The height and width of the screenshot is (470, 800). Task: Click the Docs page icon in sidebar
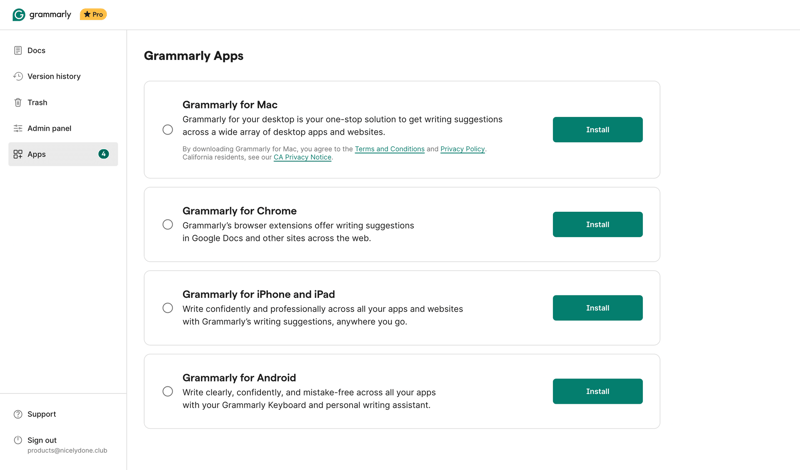coord(18,51)
